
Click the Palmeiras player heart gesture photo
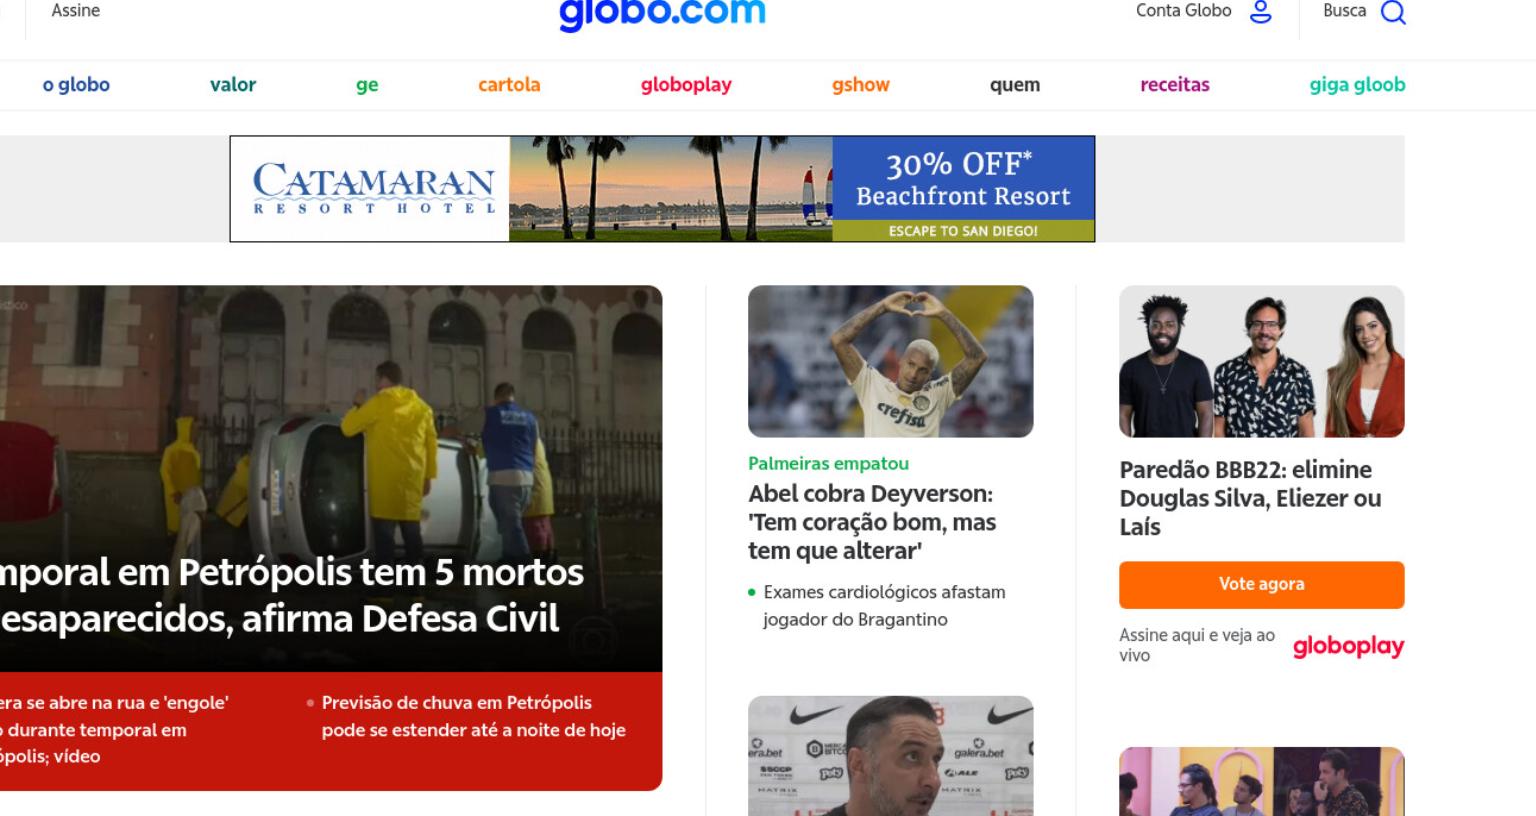890,361
